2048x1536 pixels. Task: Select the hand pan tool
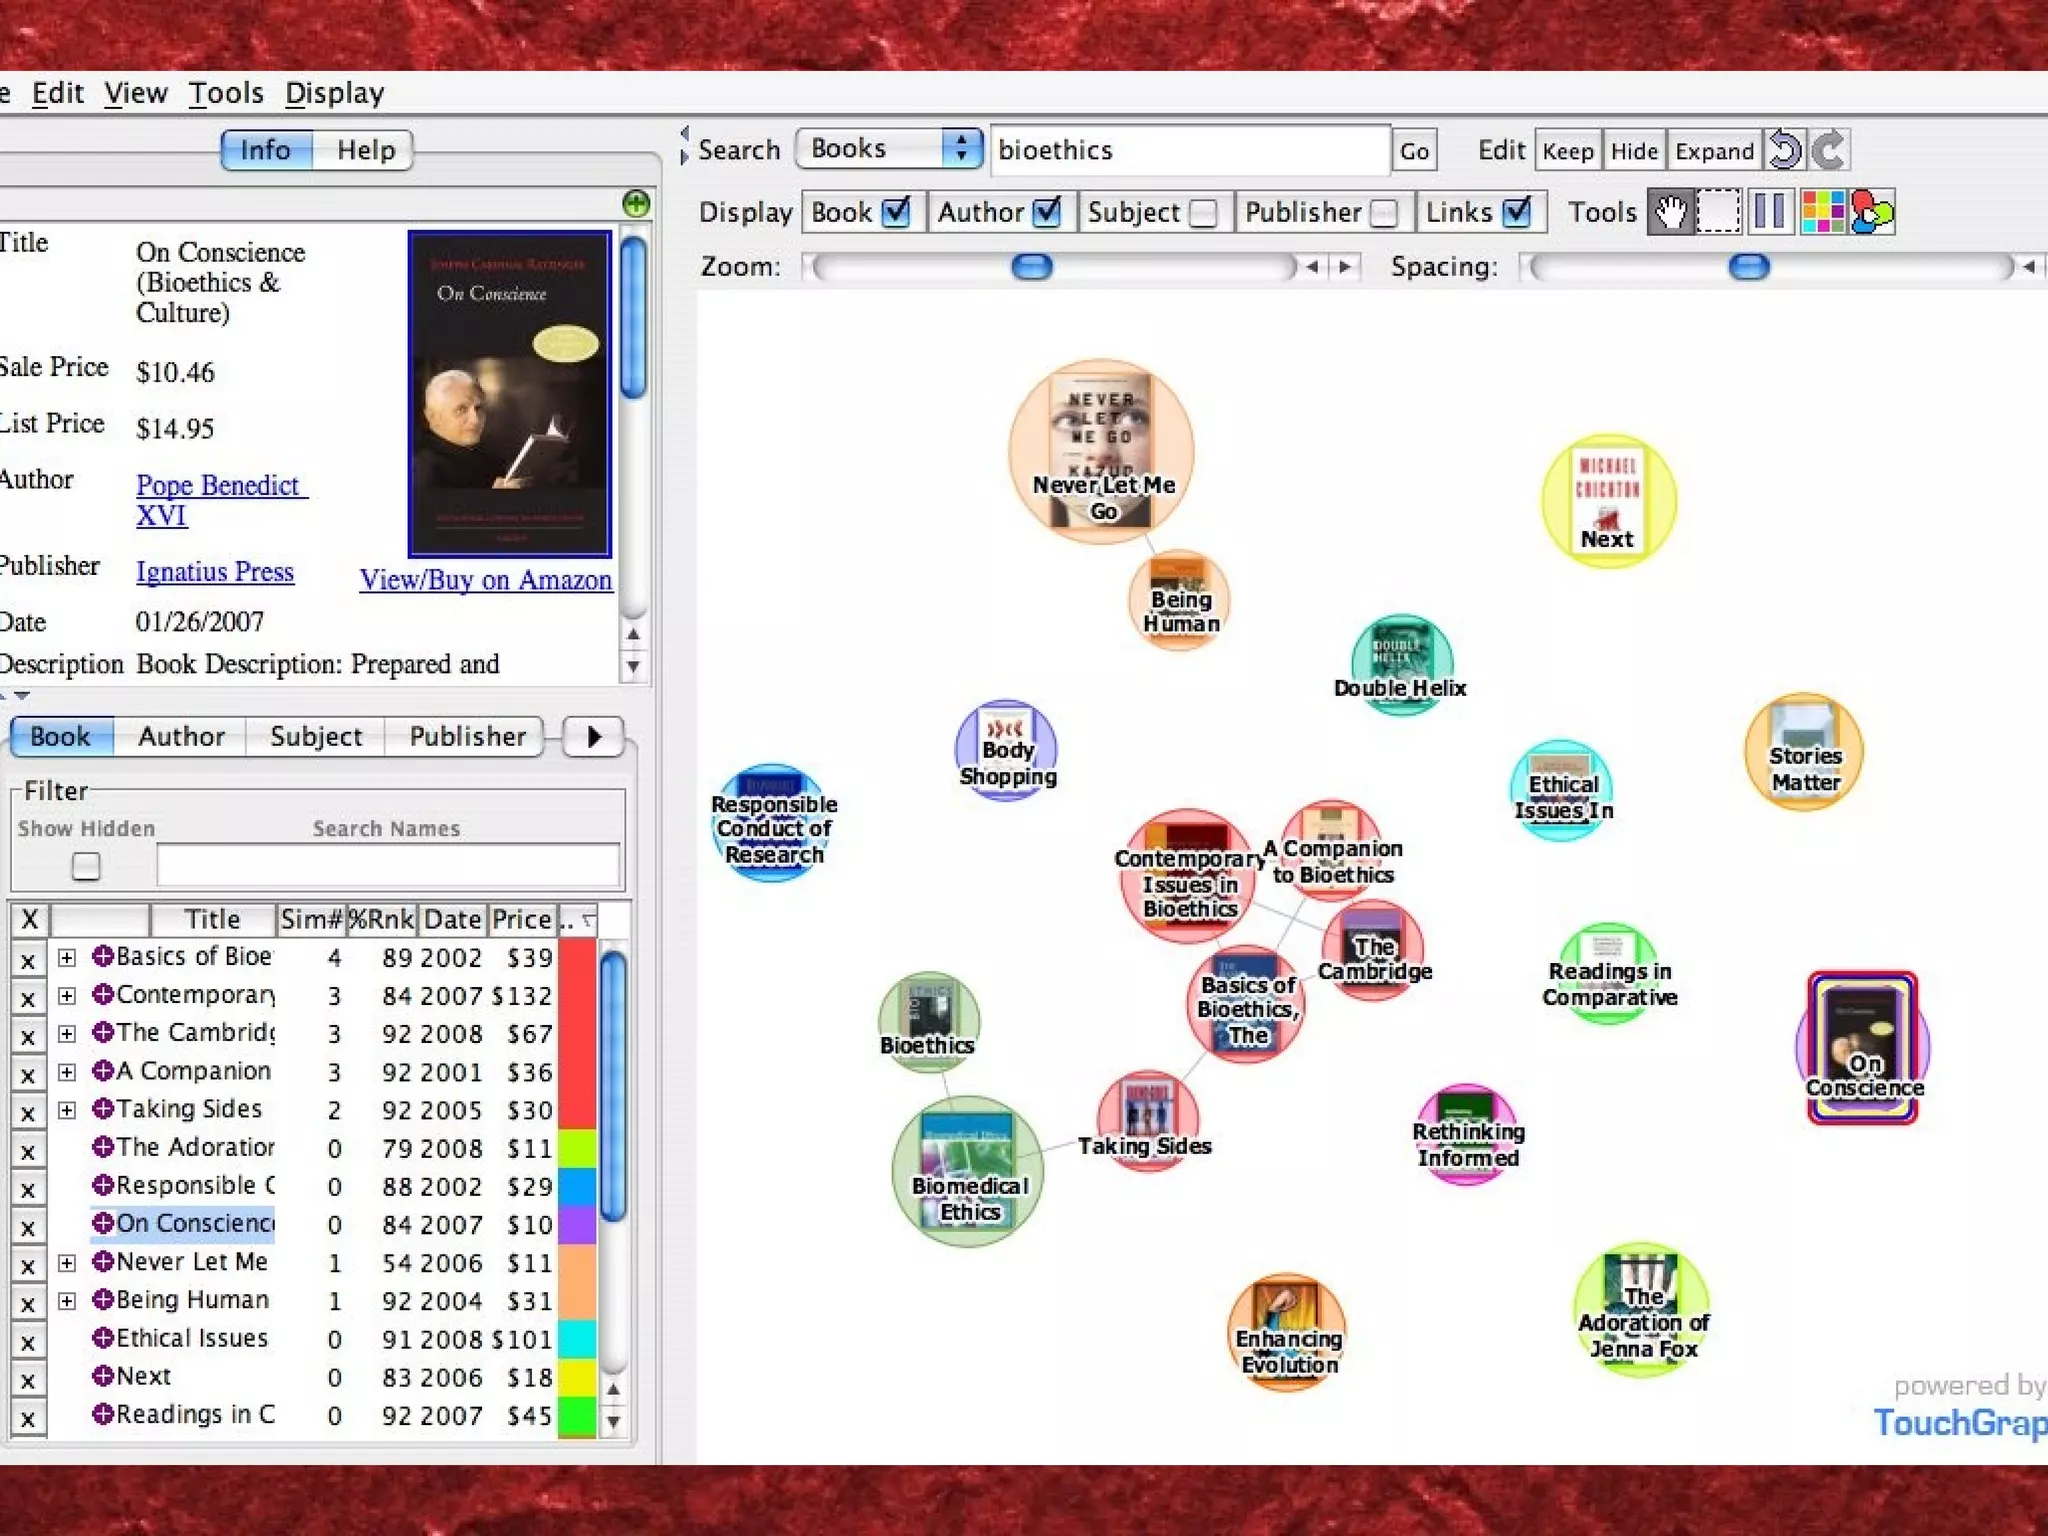[x=1670, y=212]
